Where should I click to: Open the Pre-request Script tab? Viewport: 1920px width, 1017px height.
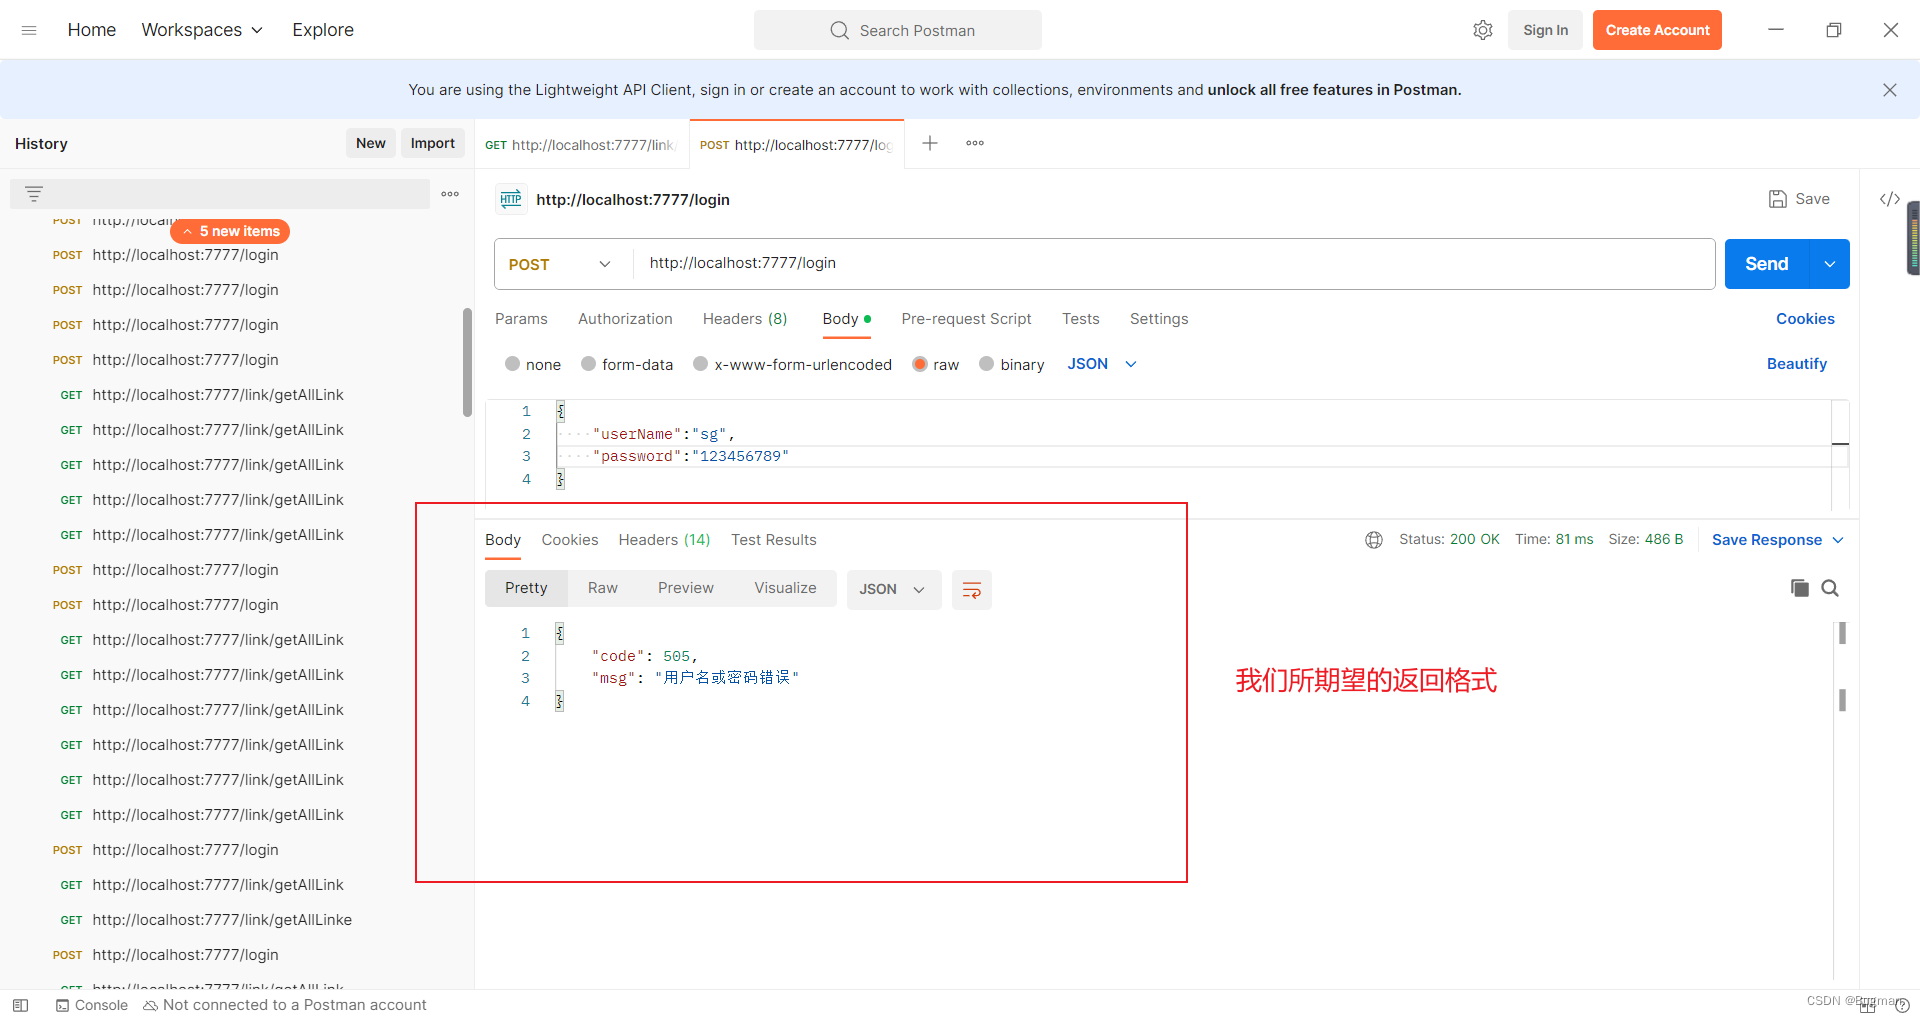click(966, 319)
